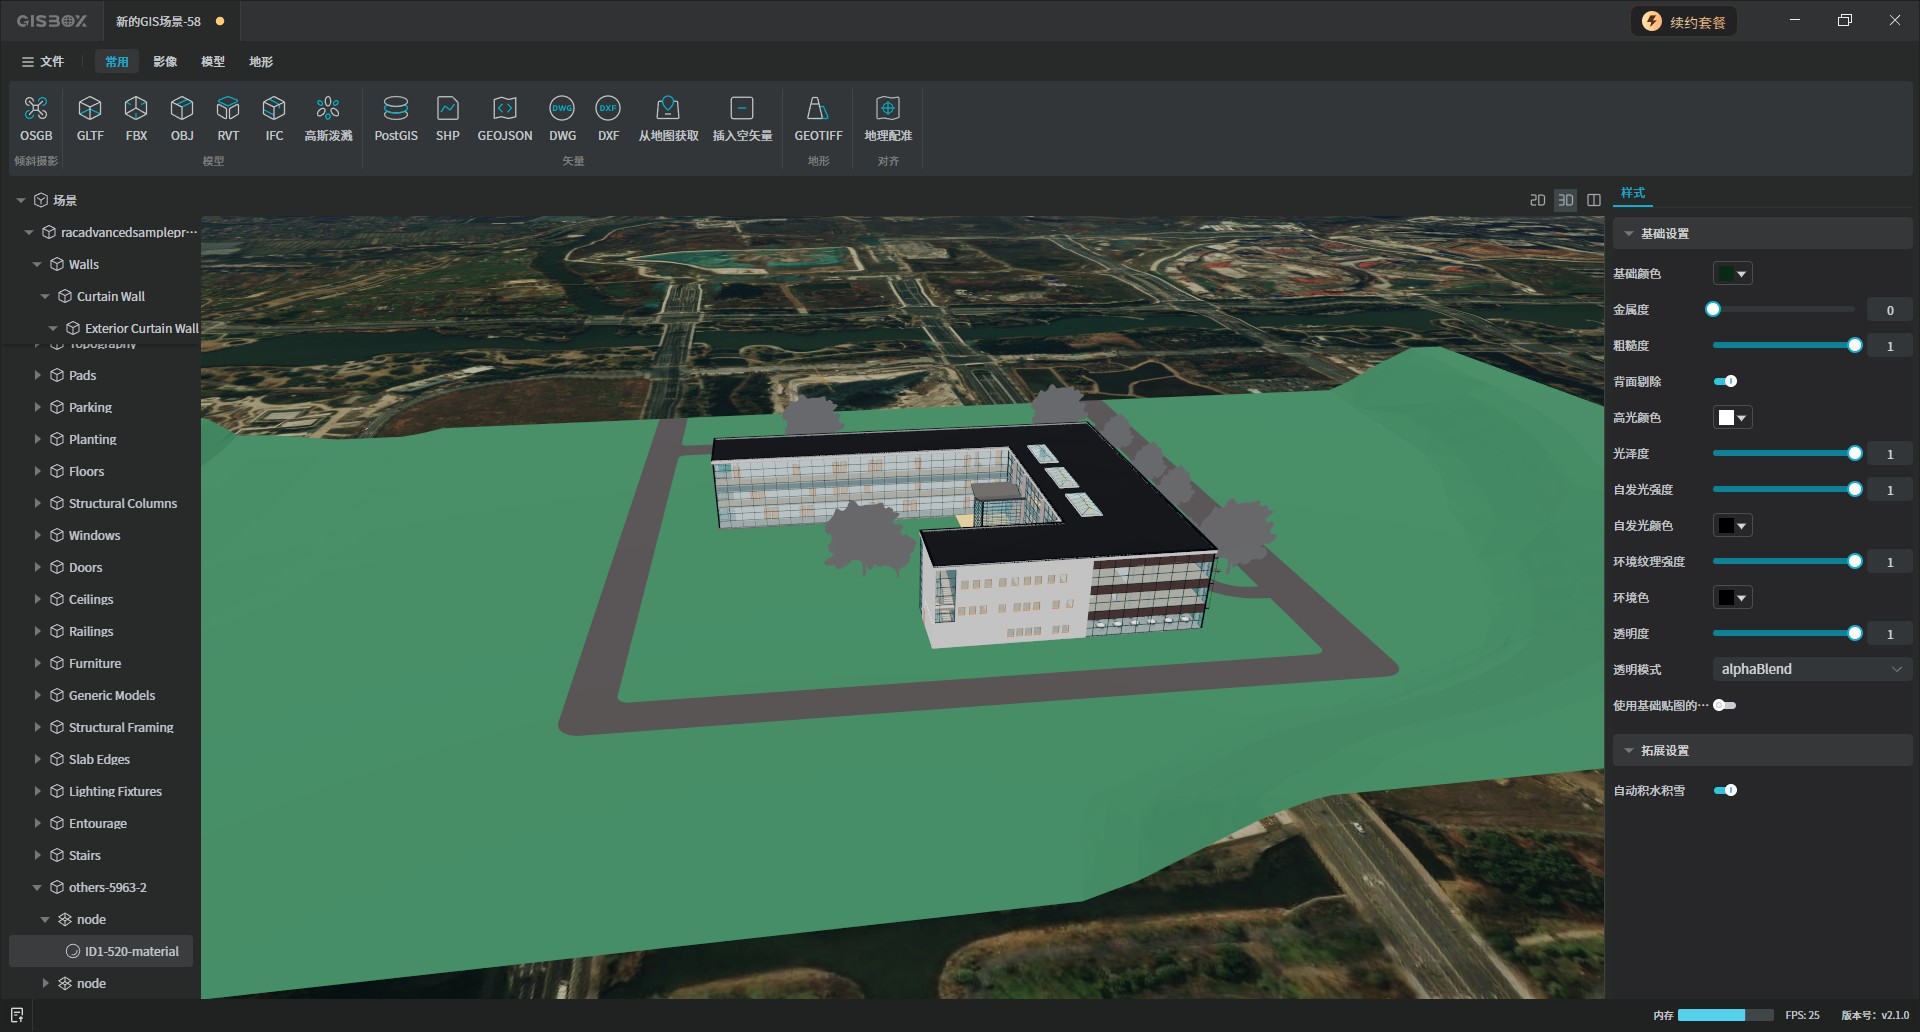Collapse the 基础设置 section
Image resolution: width=1920 pixels, height=1032 pixels.
(1629, 233)
